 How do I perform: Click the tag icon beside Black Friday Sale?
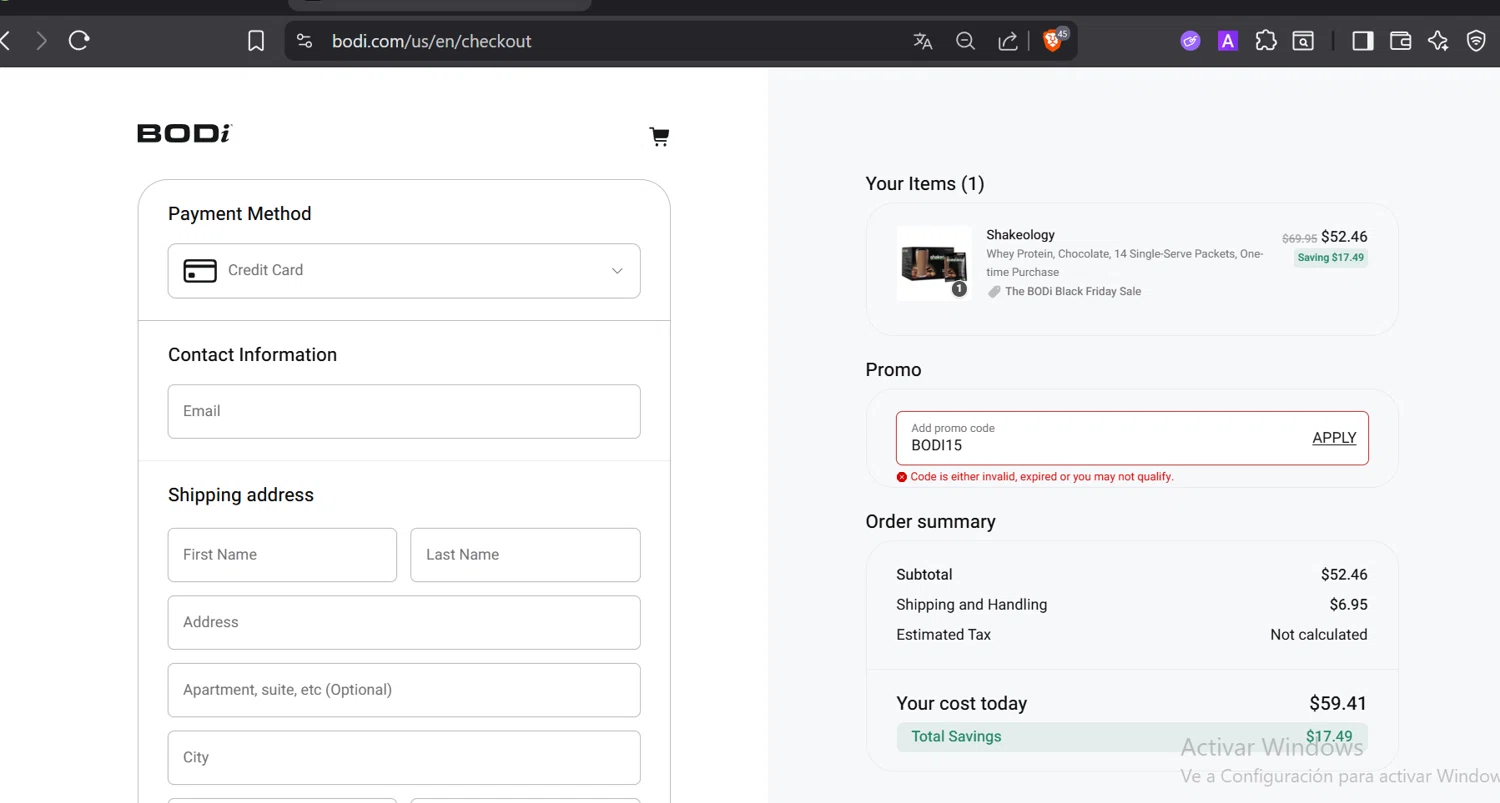point(994,292)
